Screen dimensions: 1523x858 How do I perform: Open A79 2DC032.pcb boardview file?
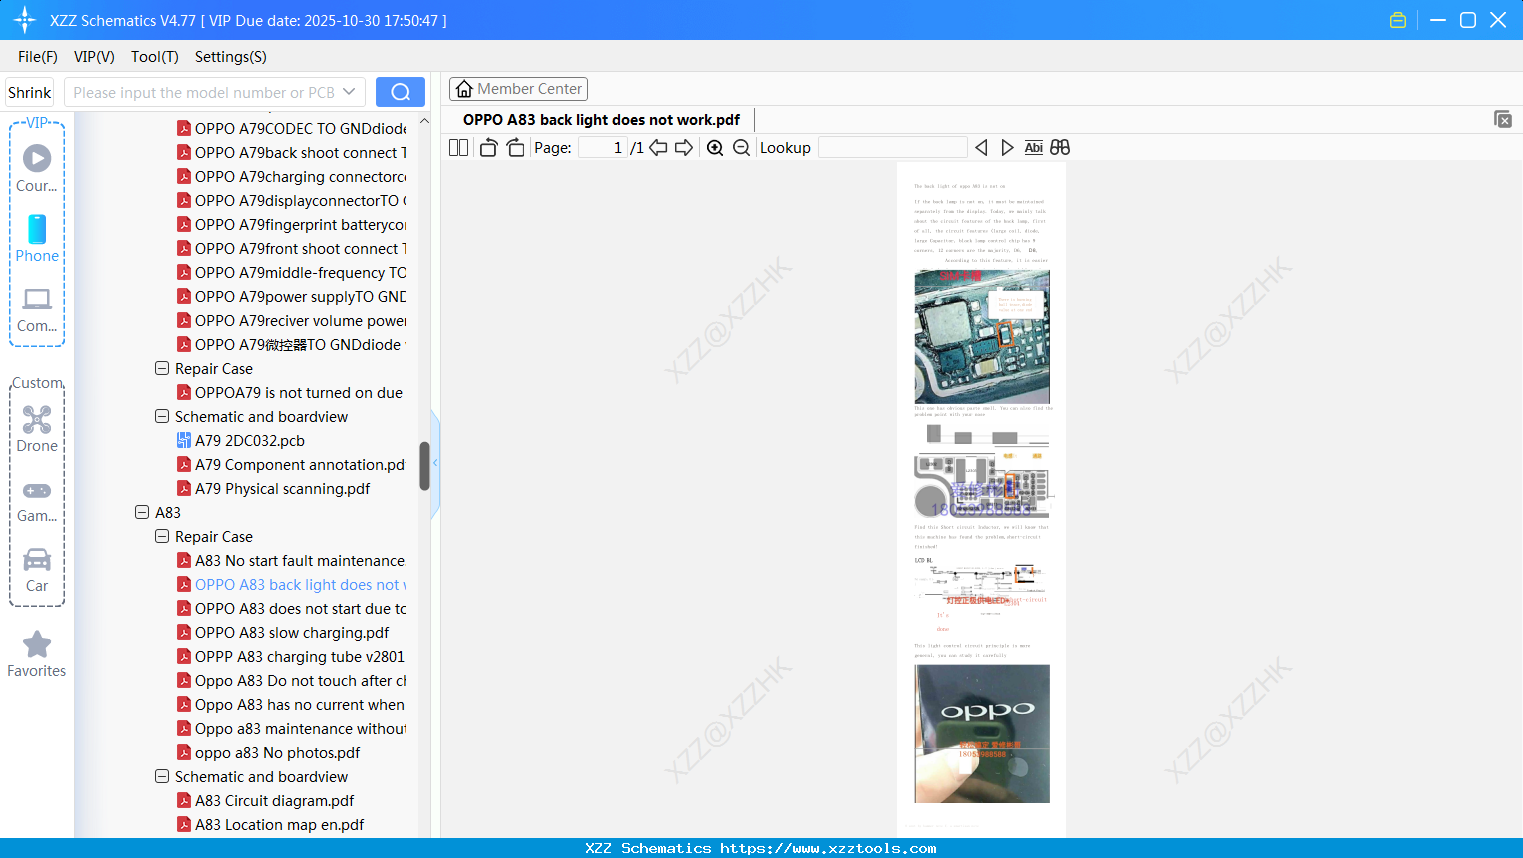(250, 440)
